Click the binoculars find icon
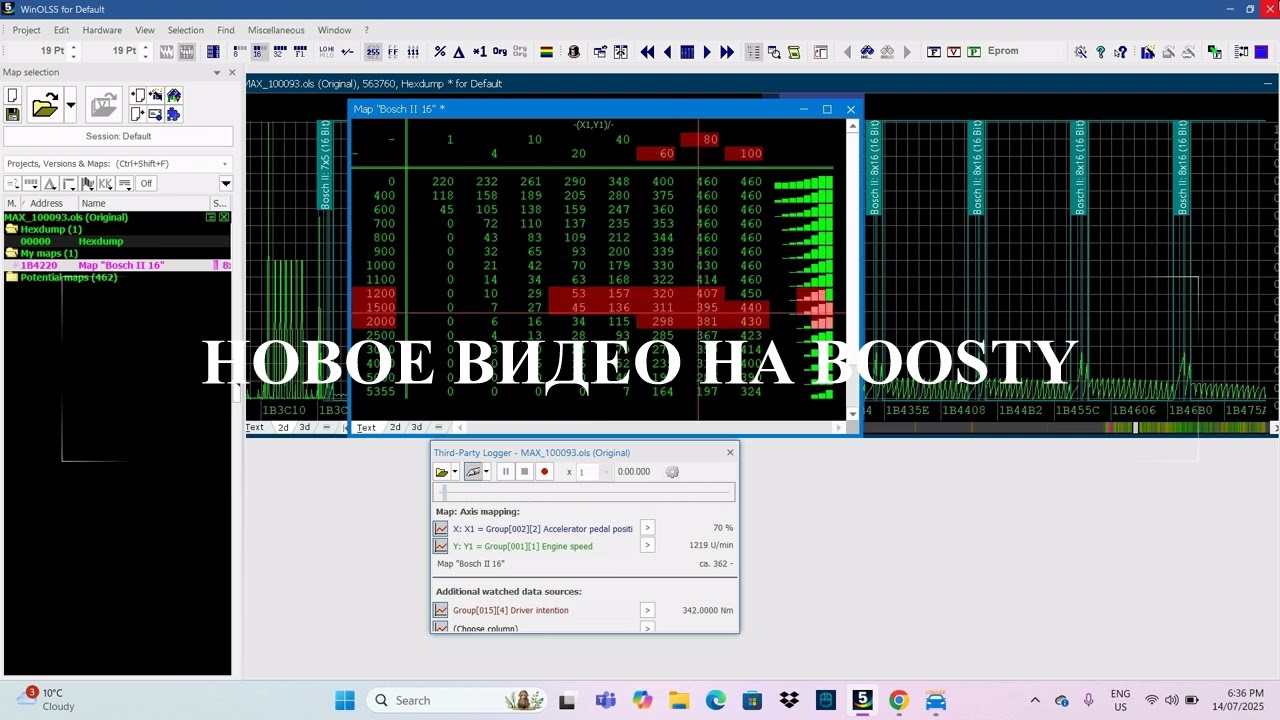The width and height of the screenshot is (1280, 720). pyautogui.click(x=867, y=52)
